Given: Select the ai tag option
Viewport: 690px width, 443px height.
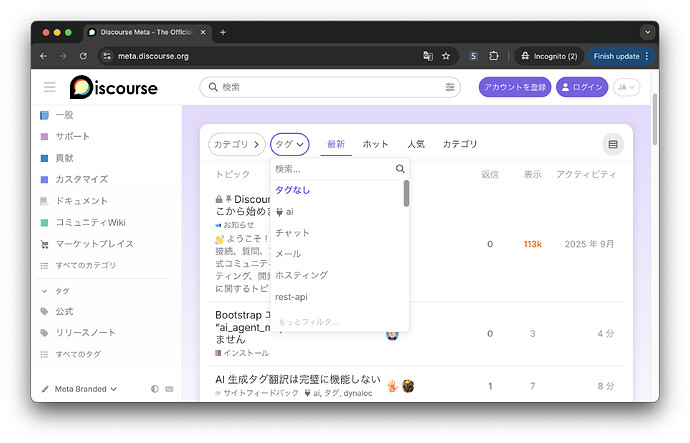Looking at the screenshot, I should point(337,212).
